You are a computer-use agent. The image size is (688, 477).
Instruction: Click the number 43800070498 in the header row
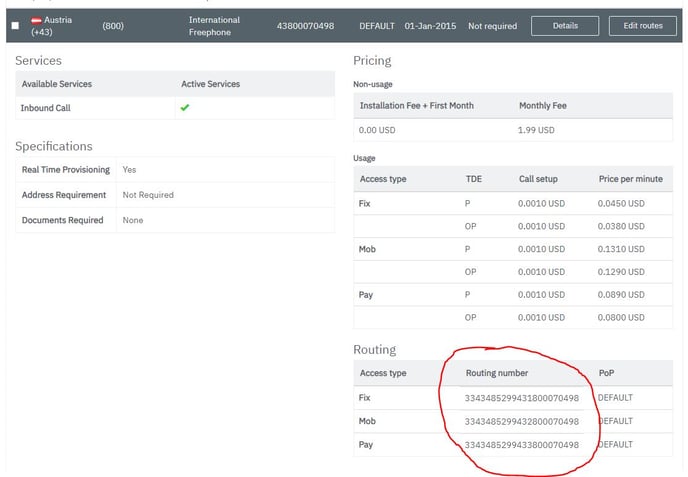pos(305,26)
